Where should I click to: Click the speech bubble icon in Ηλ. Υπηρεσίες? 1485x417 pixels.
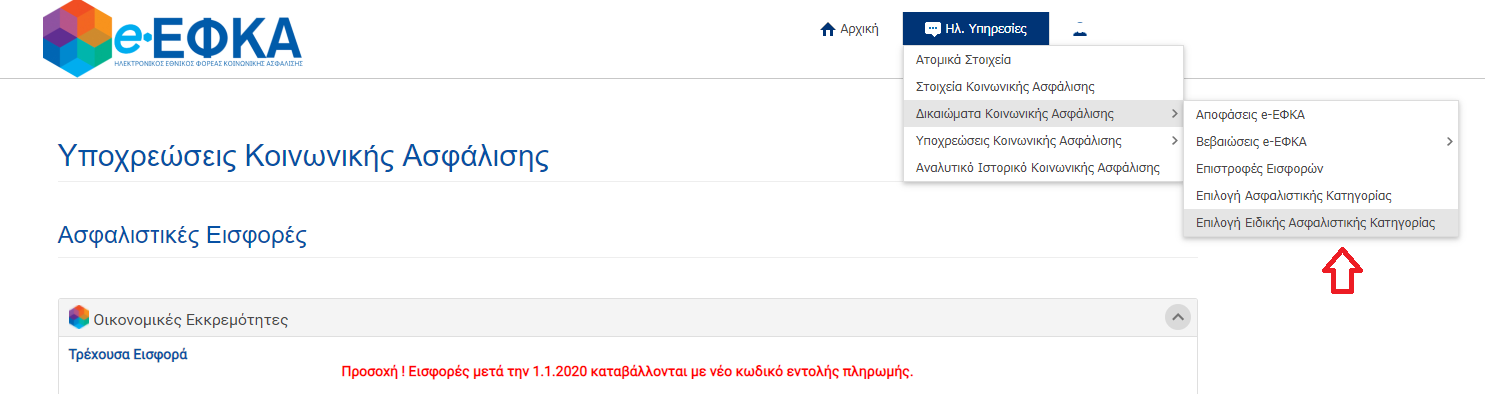[932, 30]
